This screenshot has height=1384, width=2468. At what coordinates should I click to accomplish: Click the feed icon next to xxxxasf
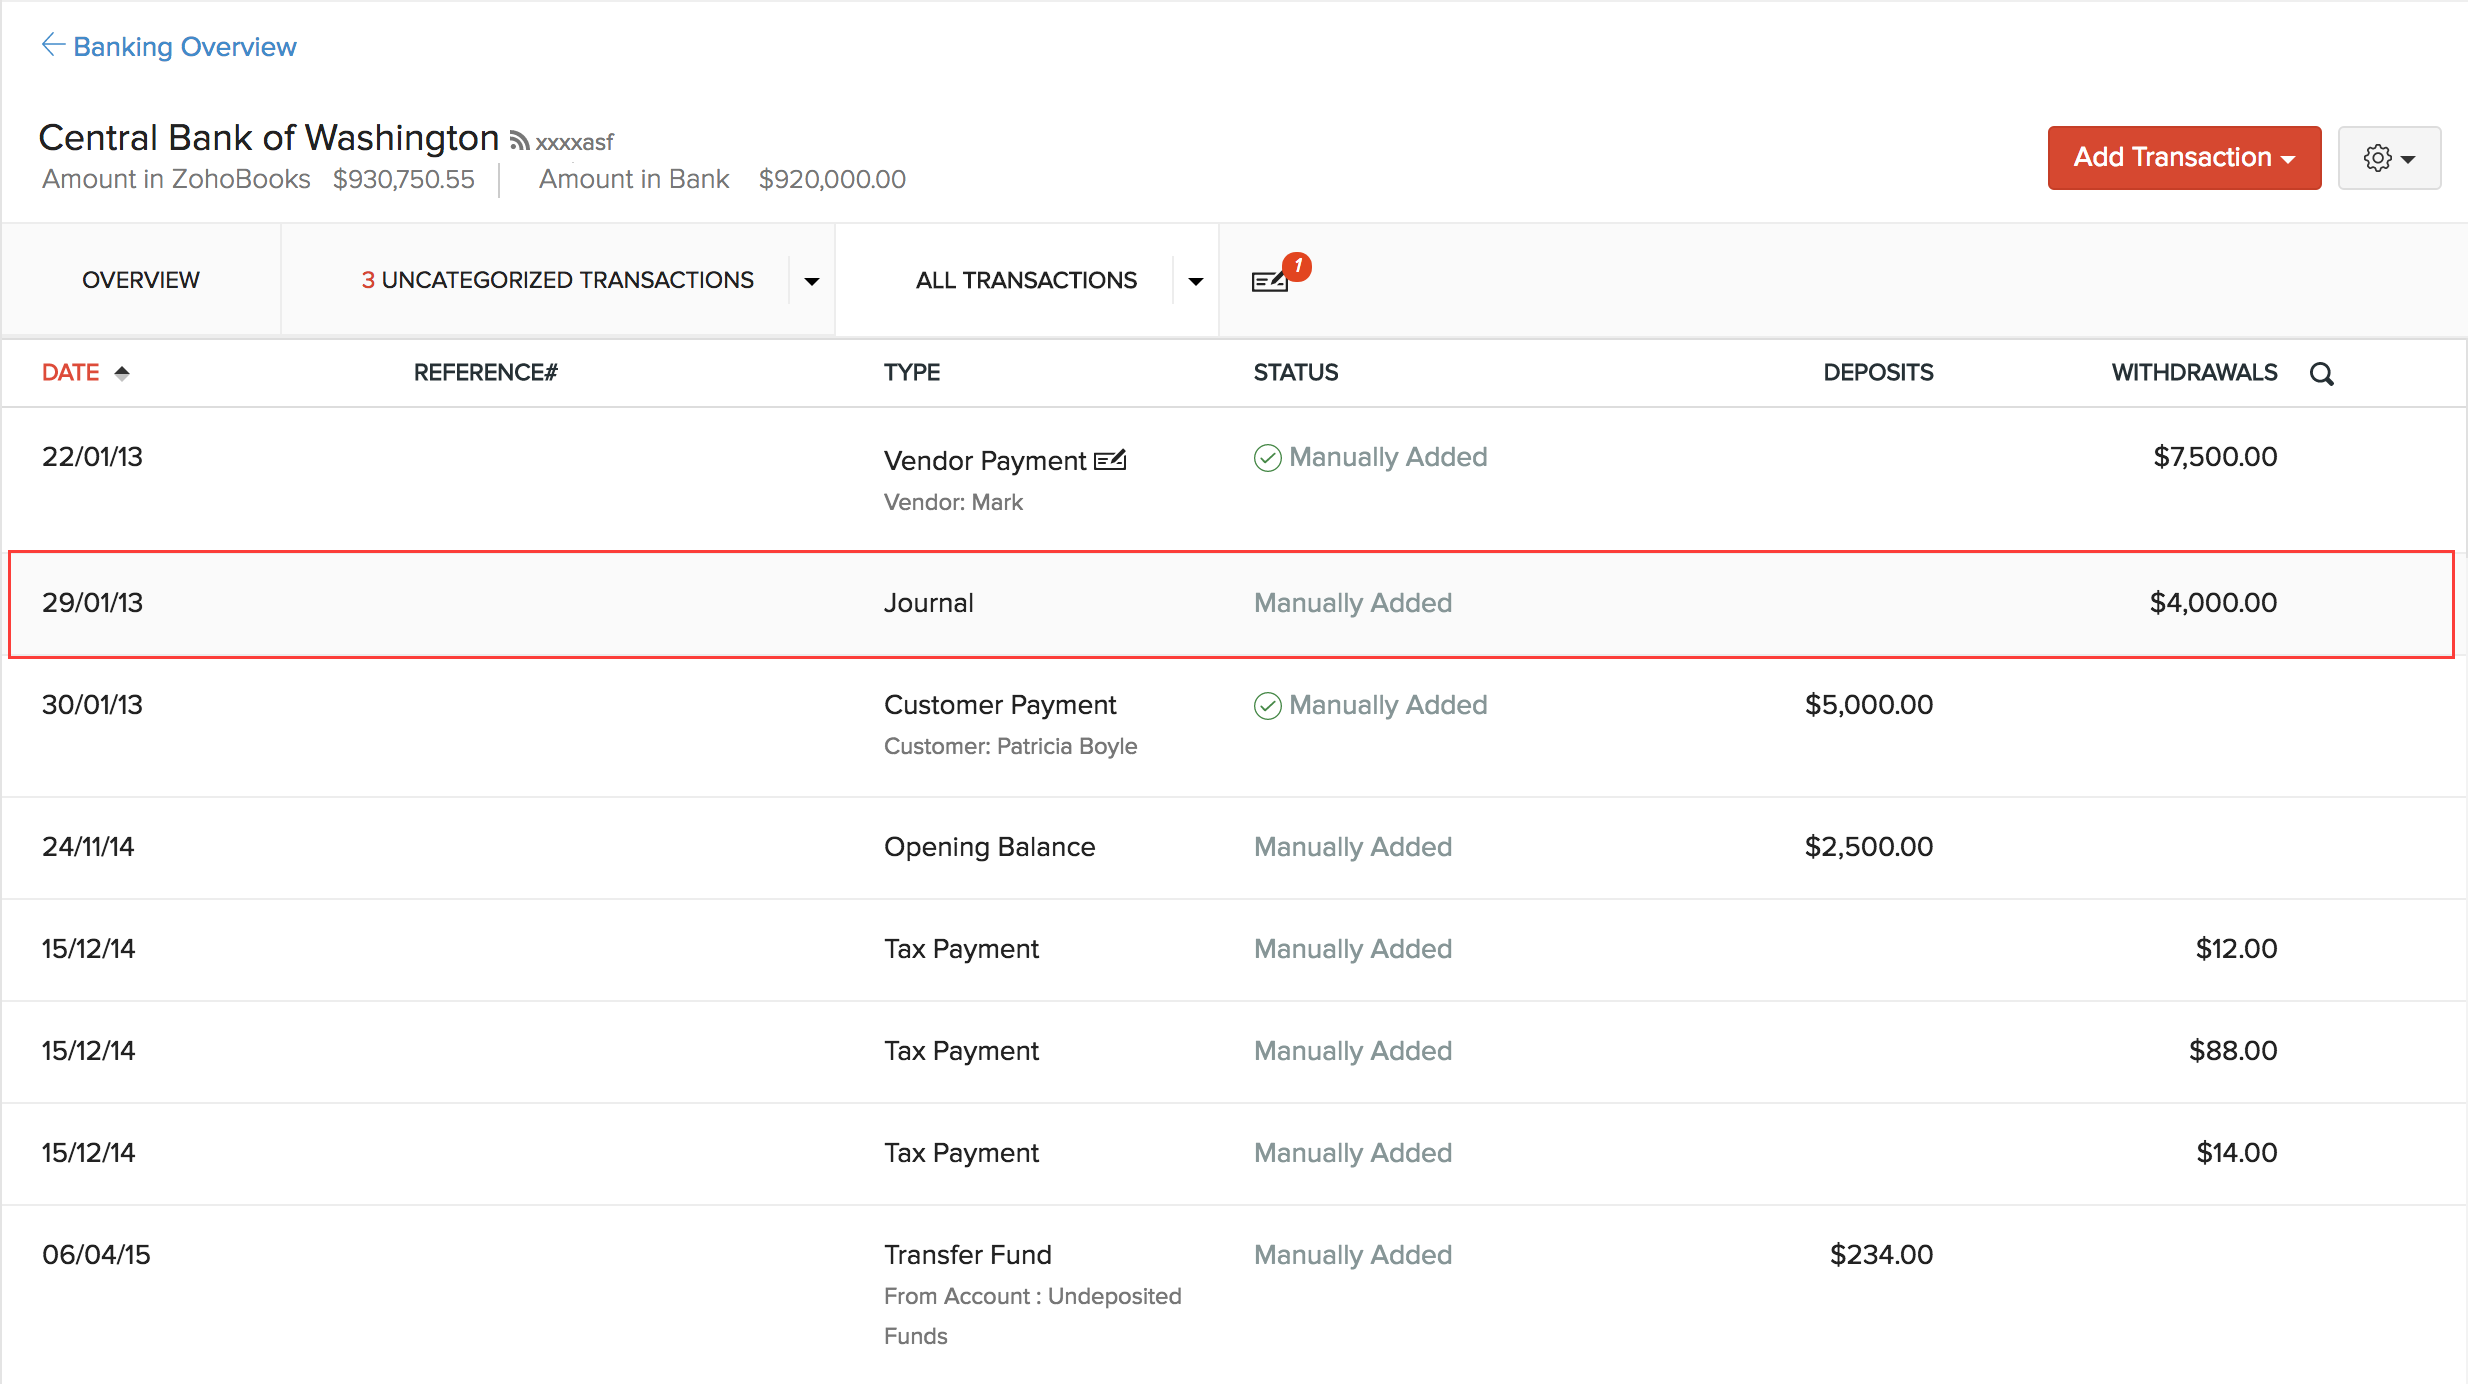pos(519,142)
